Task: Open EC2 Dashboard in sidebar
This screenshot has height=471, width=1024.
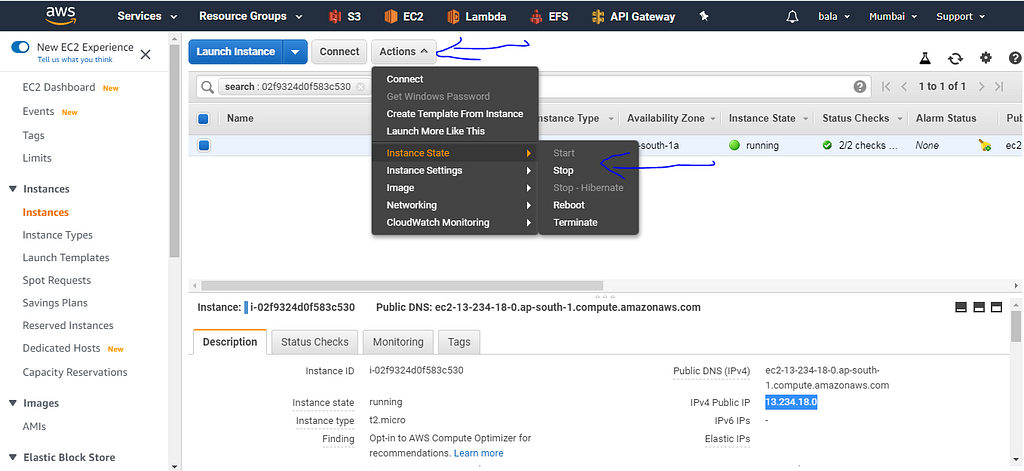Action: (59, 87)
